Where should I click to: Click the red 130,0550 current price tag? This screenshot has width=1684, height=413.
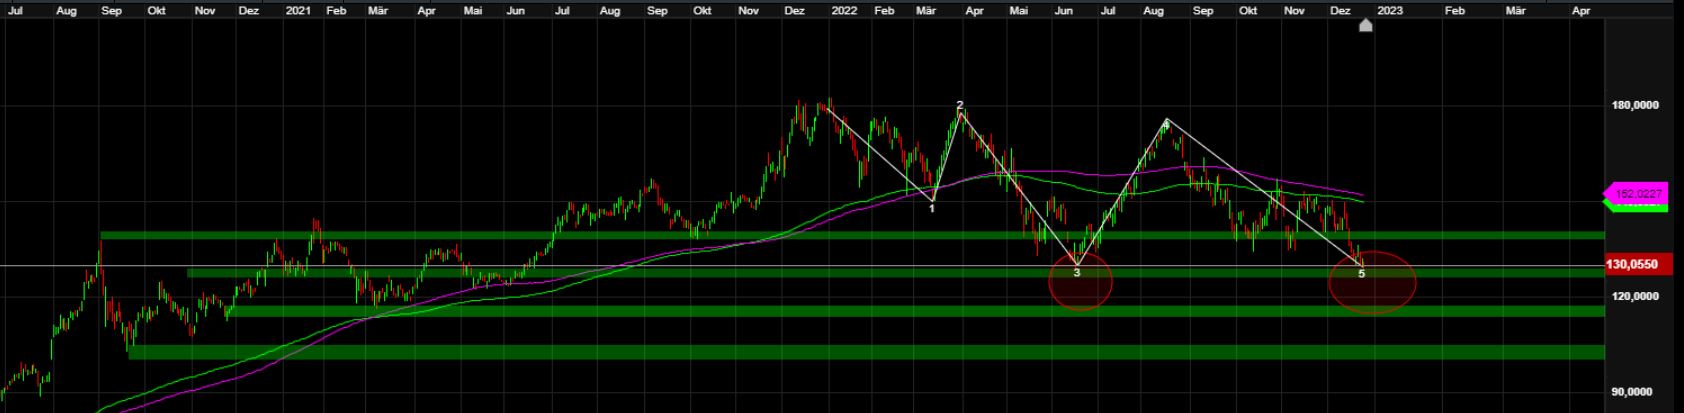pyautogui.click(x=1634, y=265)
